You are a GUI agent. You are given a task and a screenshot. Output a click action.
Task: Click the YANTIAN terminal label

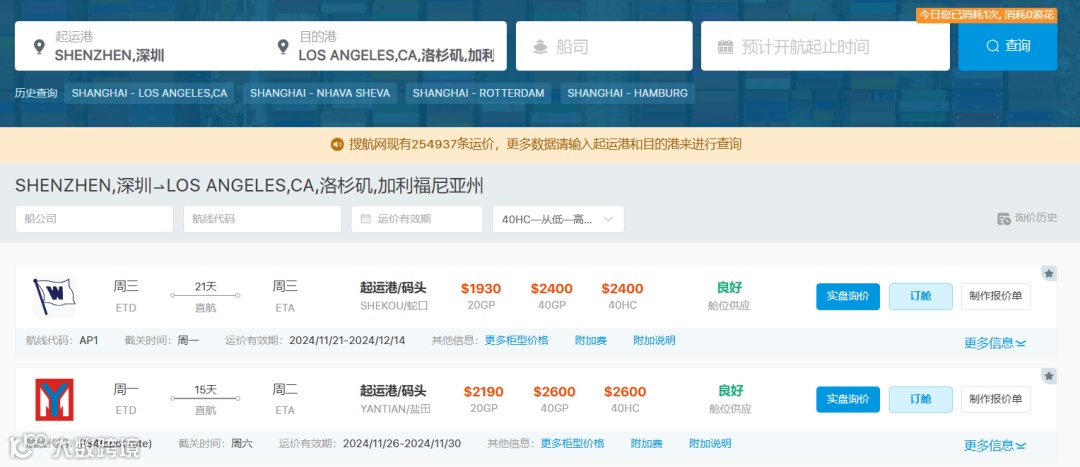(x=395, y=409)
